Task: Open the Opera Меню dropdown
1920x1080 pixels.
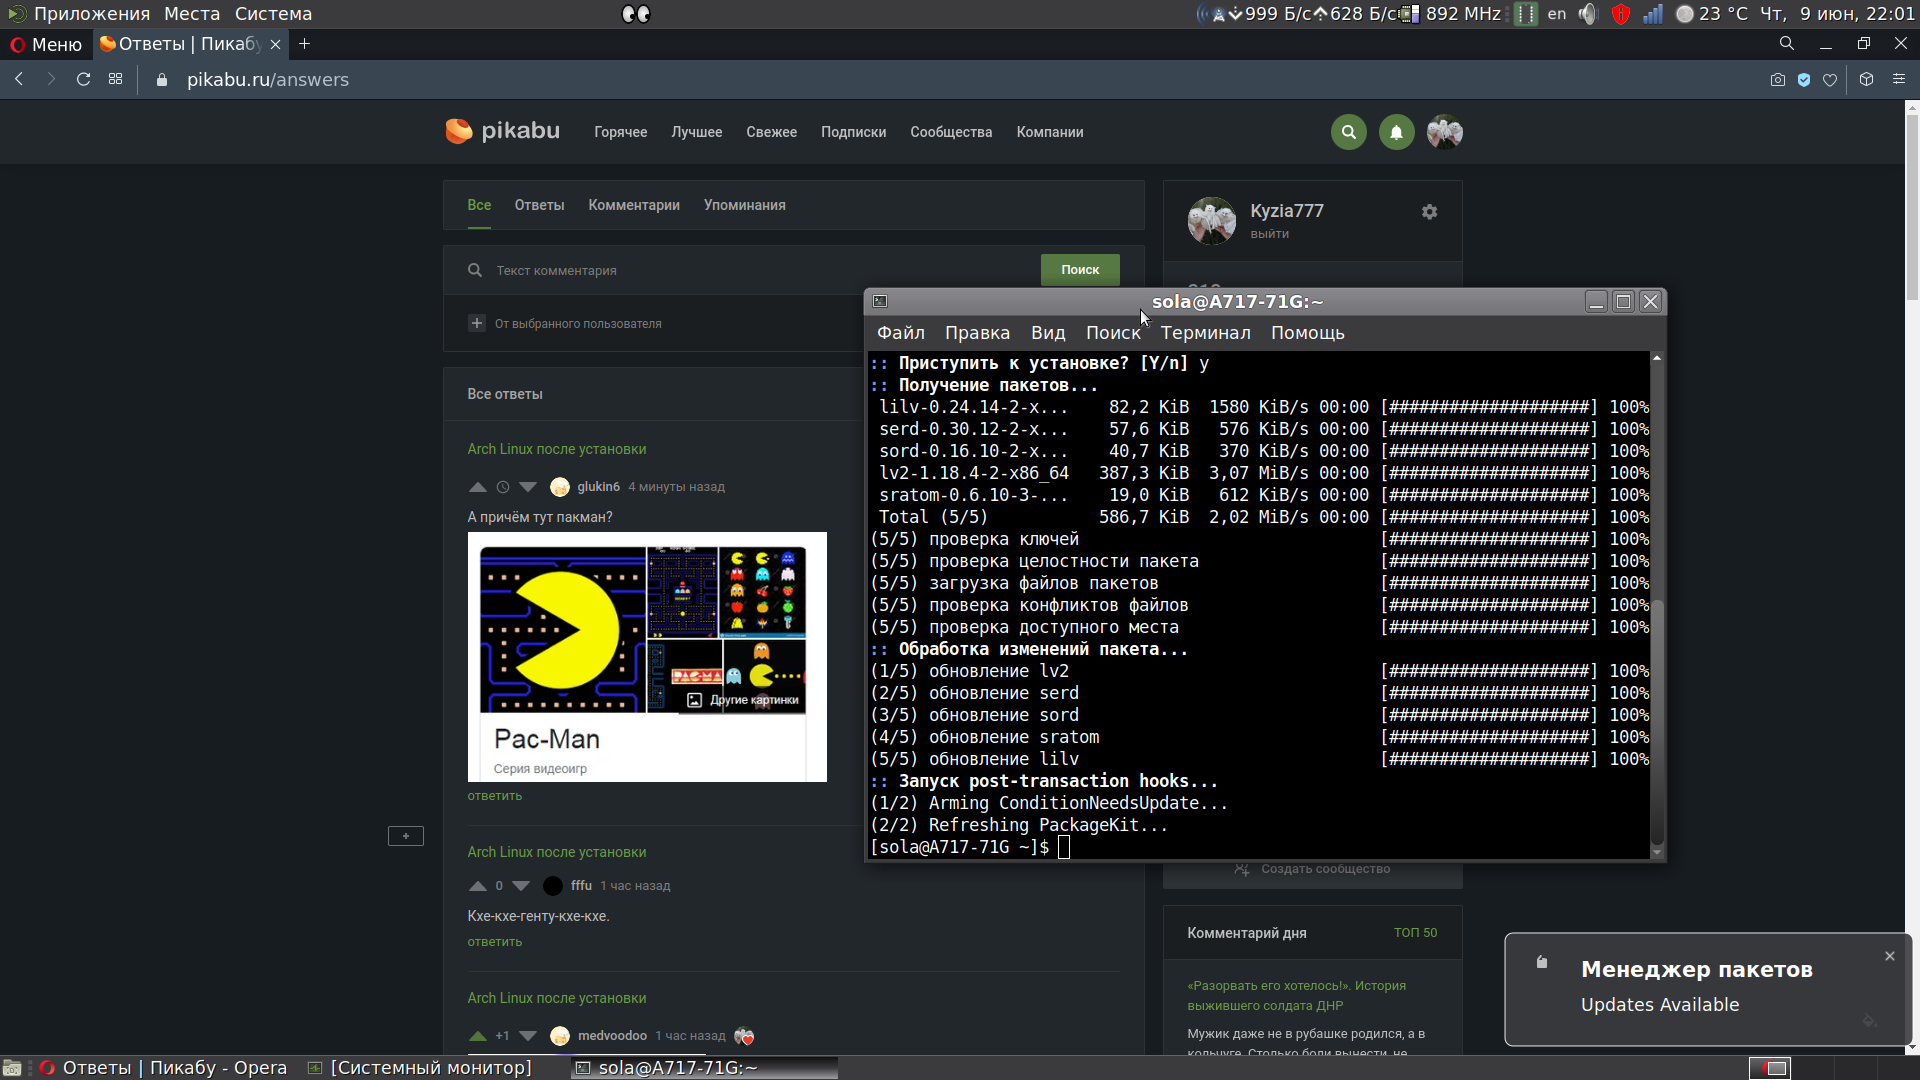Action: [46, 44]
